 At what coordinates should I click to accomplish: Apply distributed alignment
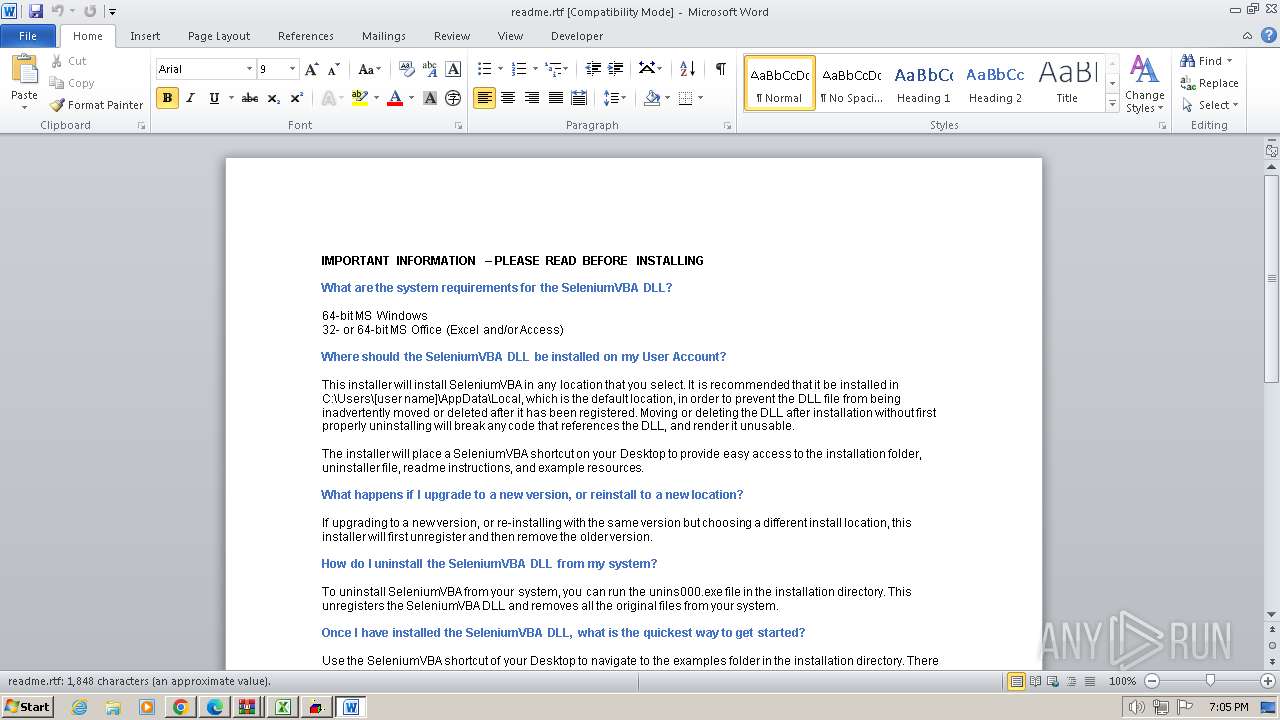click(579, 98)
